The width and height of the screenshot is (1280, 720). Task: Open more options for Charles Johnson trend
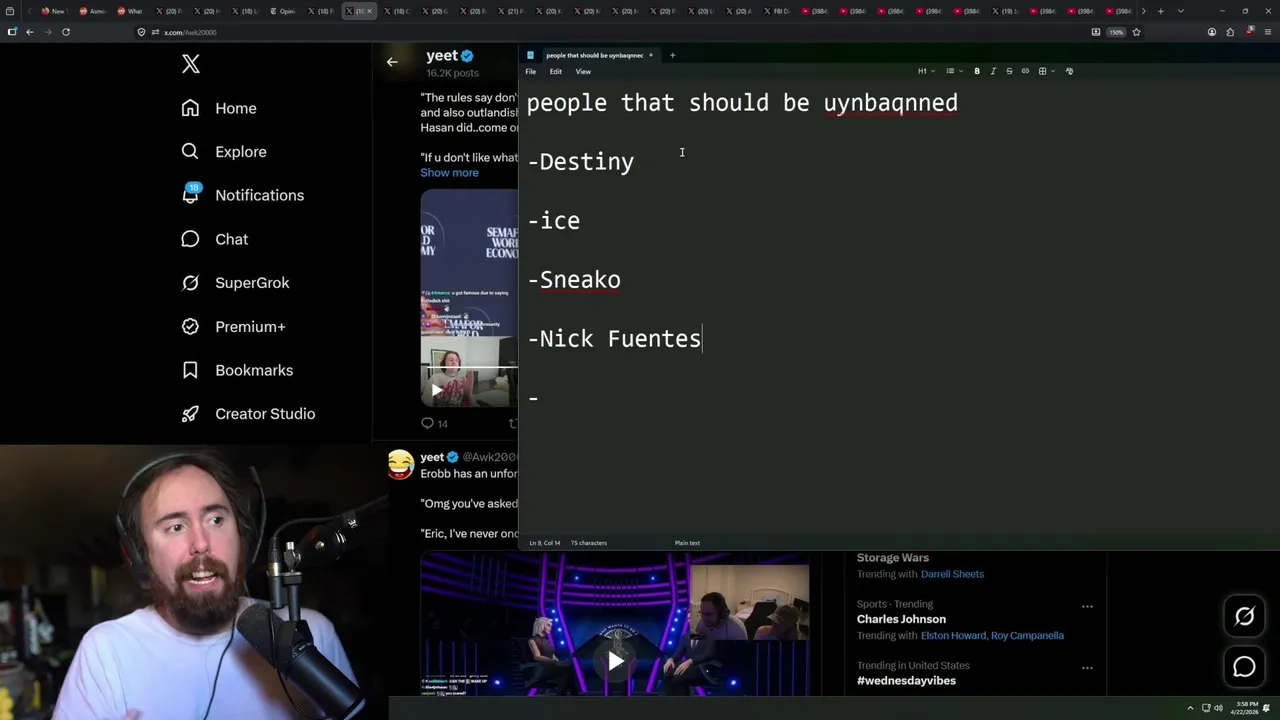1087,606
